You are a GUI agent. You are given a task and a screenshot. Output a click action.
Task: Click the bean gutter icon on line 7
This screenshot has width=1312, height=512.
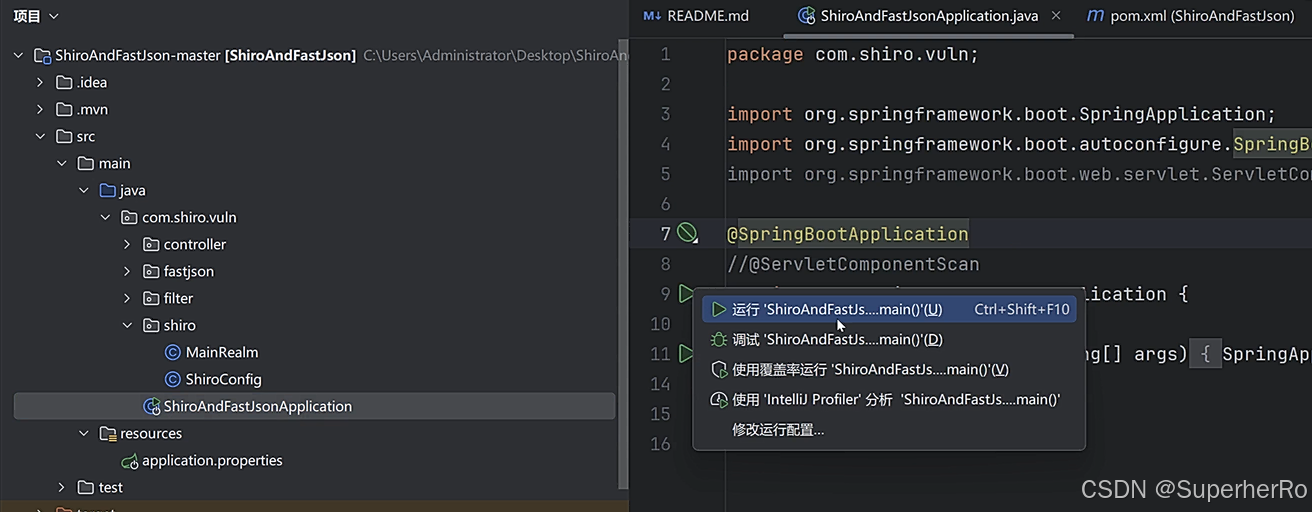click(687, 234)
